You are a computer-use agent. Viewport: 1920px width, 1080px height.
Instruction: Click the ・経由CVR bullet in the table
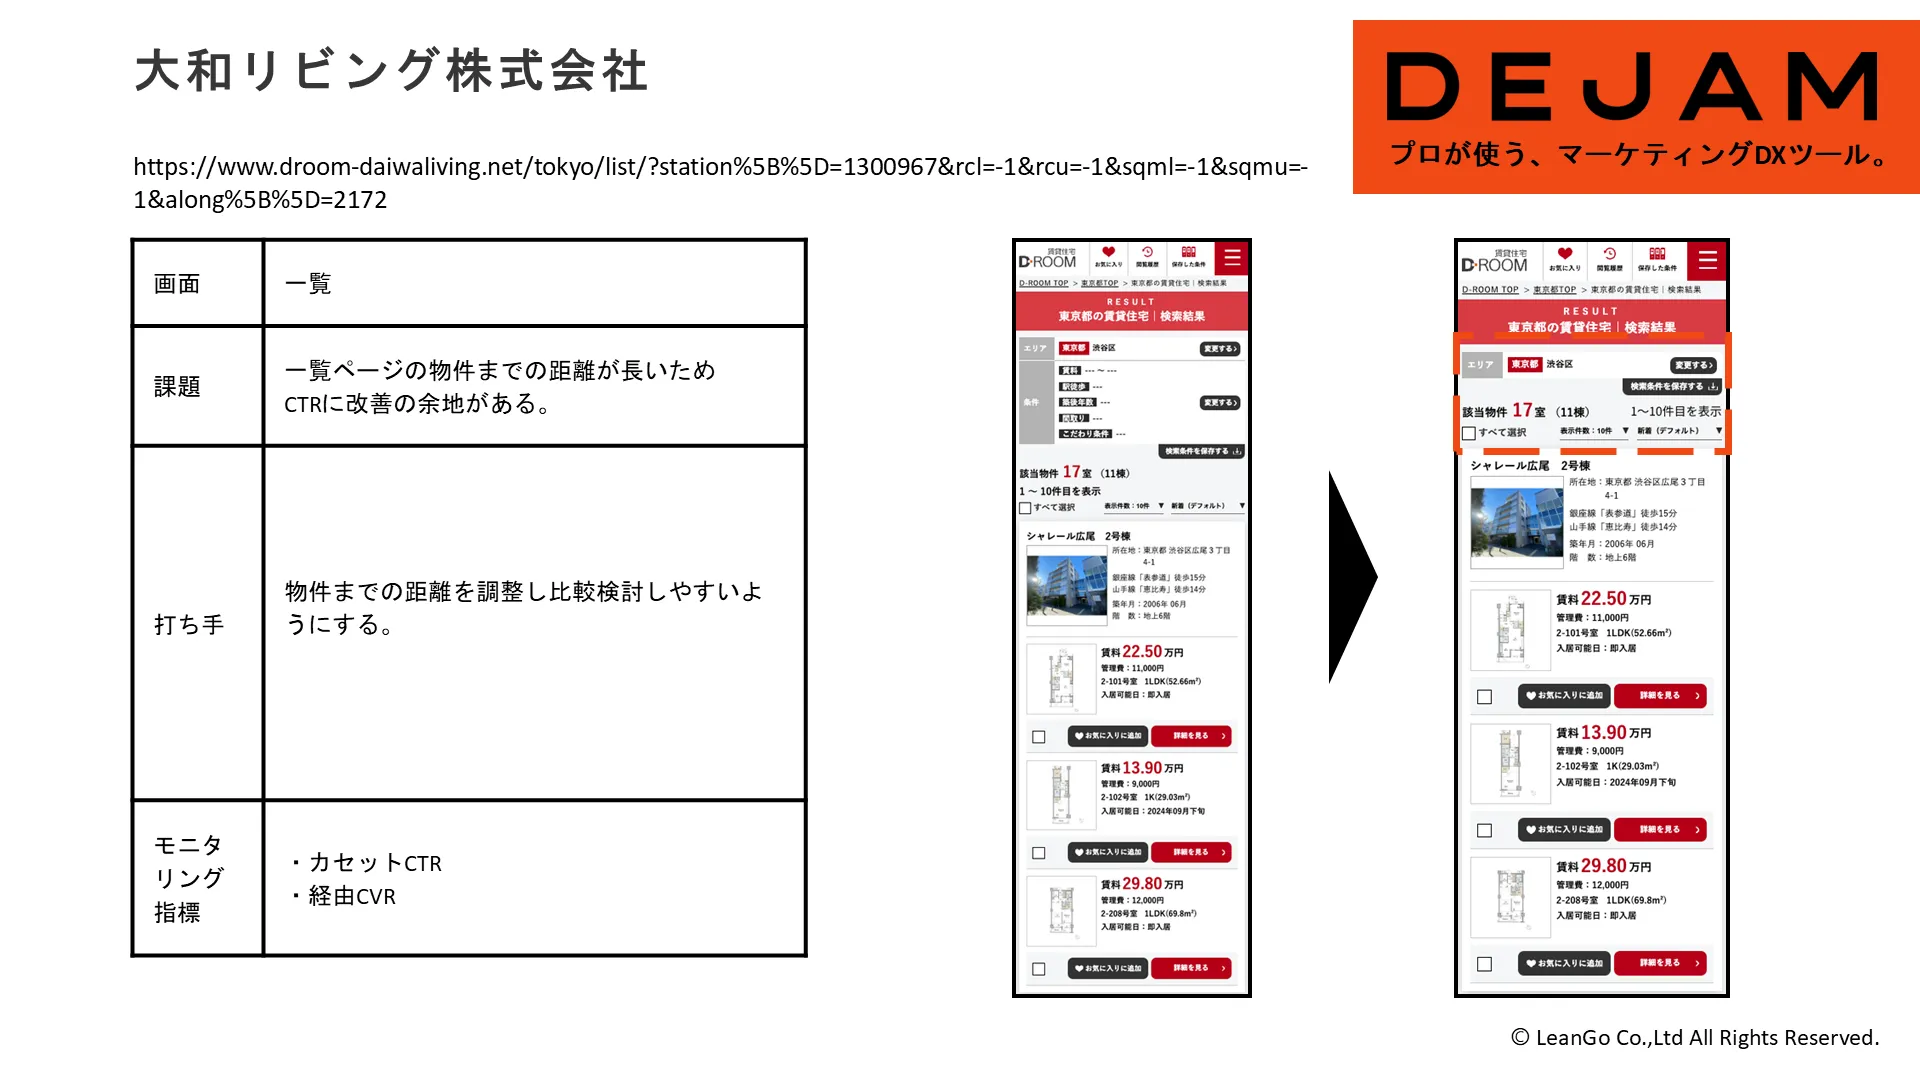point(341,896)
